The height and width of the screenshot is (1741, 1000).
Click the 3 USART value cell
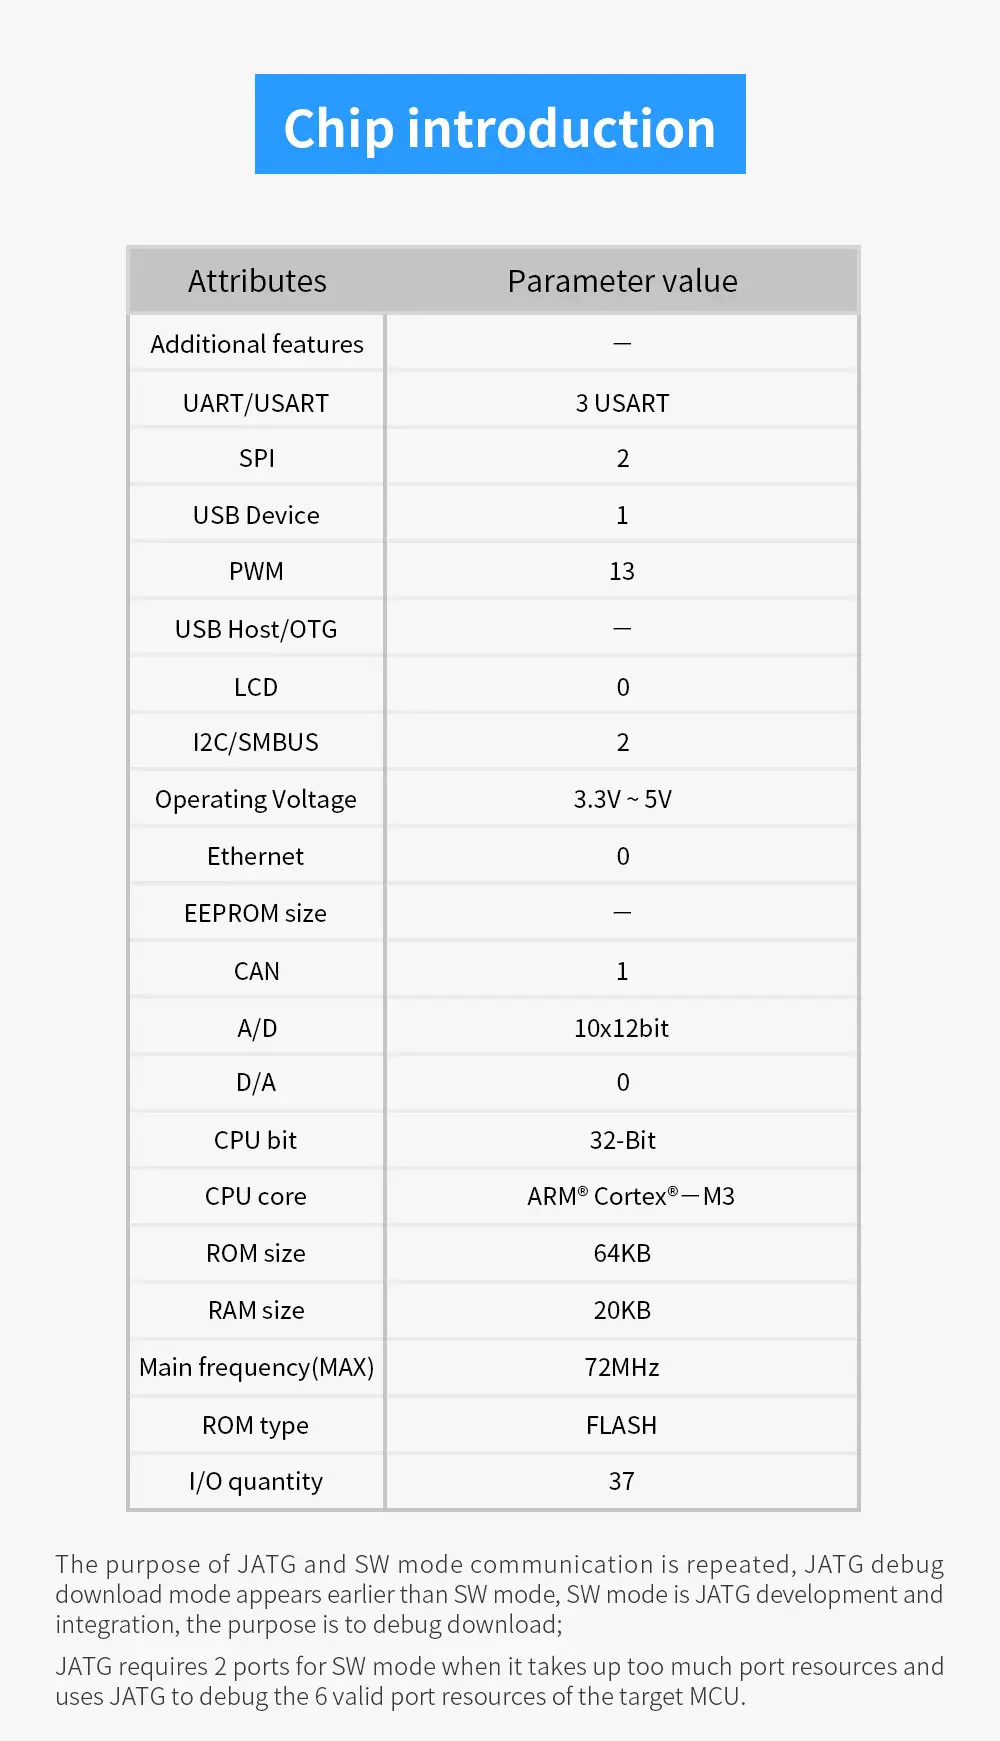pyautogui.click(x=622, y=403)
